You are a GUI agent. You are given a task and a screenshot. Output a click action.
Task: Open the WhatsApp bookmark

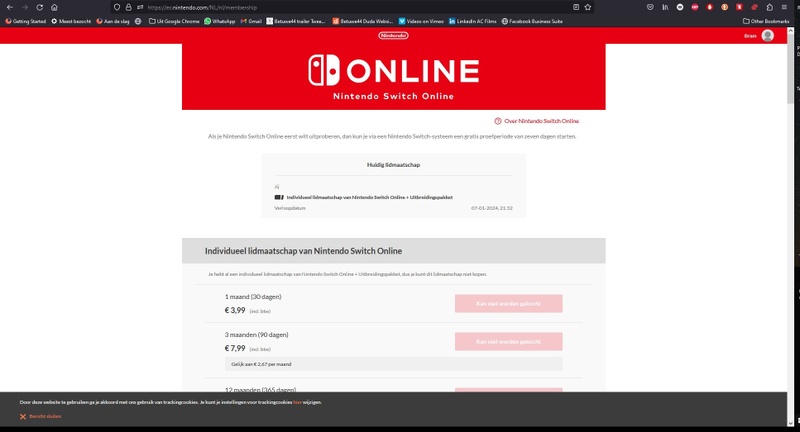tap(220, 21)
